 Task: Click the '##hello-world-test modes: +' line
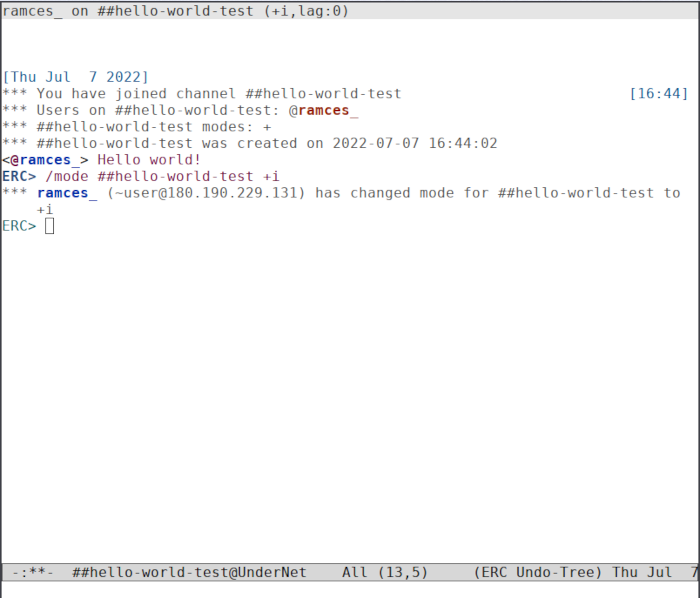(x=137, y=127)
